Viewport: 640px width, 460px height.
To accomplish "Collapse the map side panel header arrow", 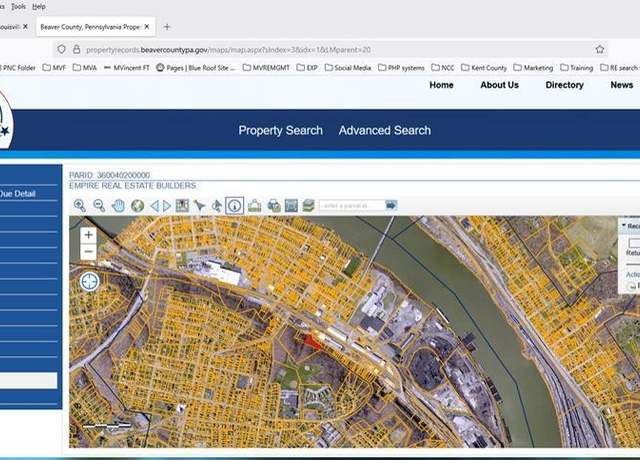I will tap(623, 225).
